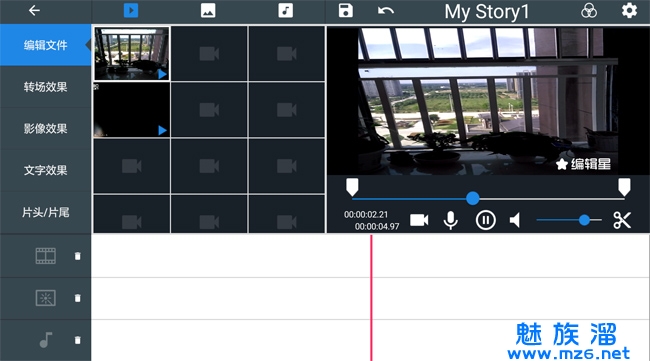Click the blue volume slider knob
Viewport: 650px width, 361px height.
click(584, 220)
